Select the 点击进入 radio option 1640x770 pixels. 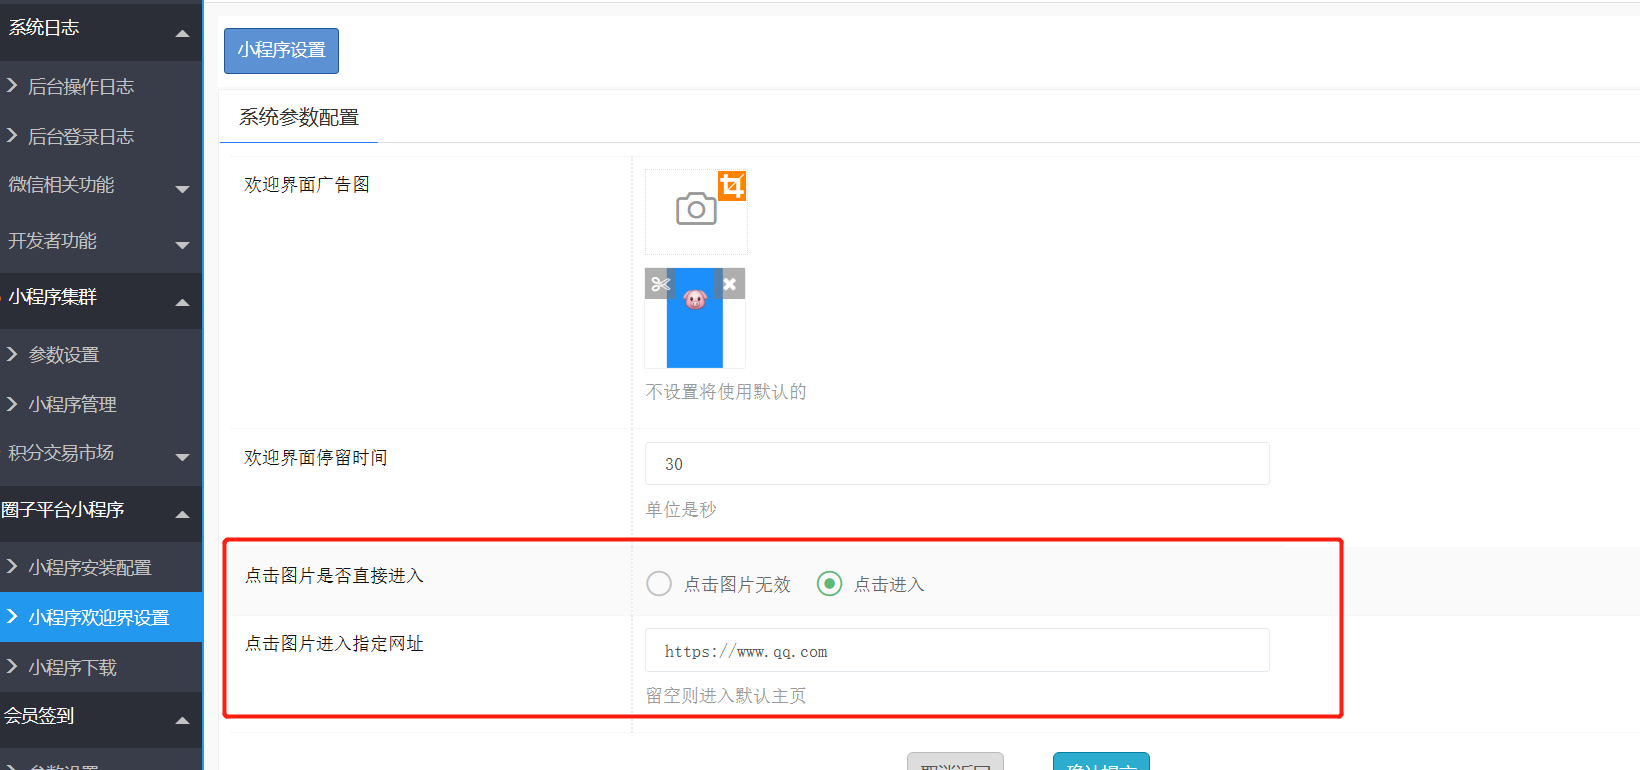tap(829, 584)
